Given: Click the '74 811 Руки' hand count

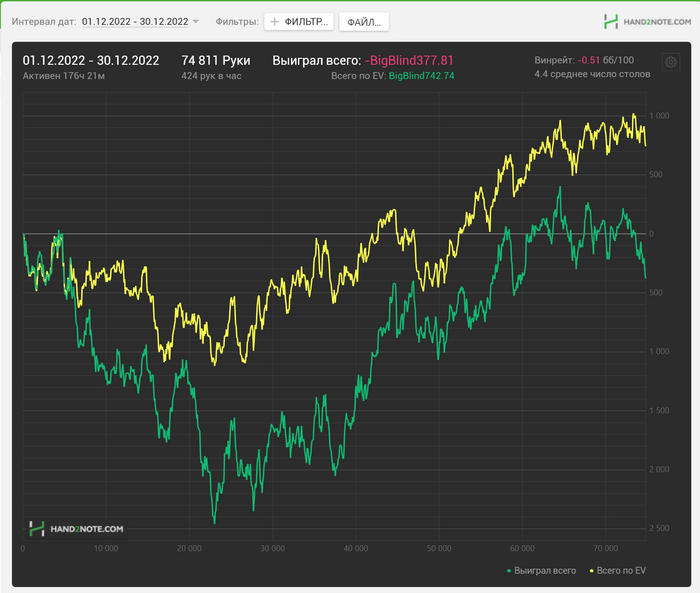Looking at the screenshot, I should click(216, 60).
